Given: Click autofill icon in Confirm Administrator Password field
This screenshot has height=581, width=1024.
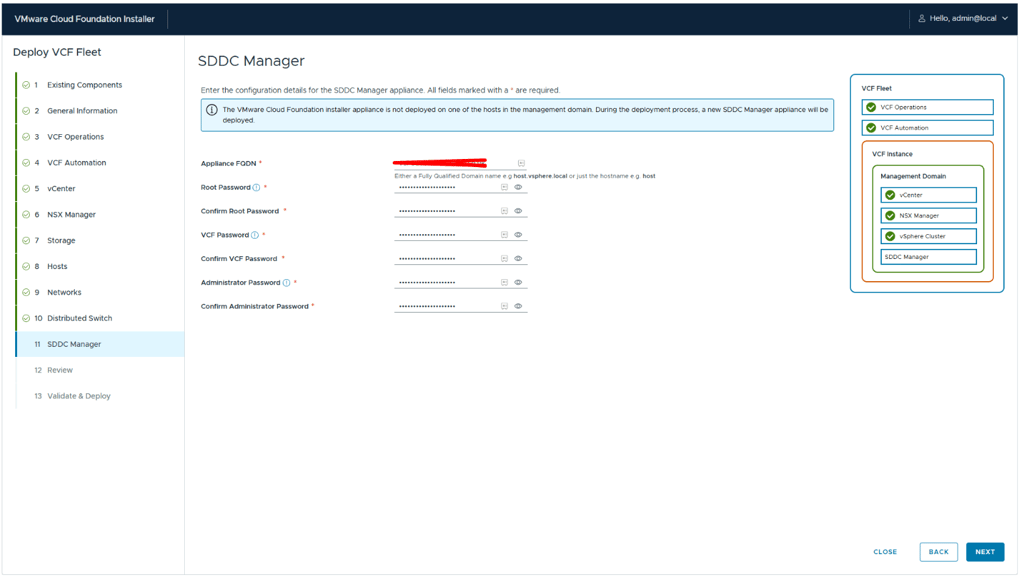Looking at the screenshot, I should point(504,306).
